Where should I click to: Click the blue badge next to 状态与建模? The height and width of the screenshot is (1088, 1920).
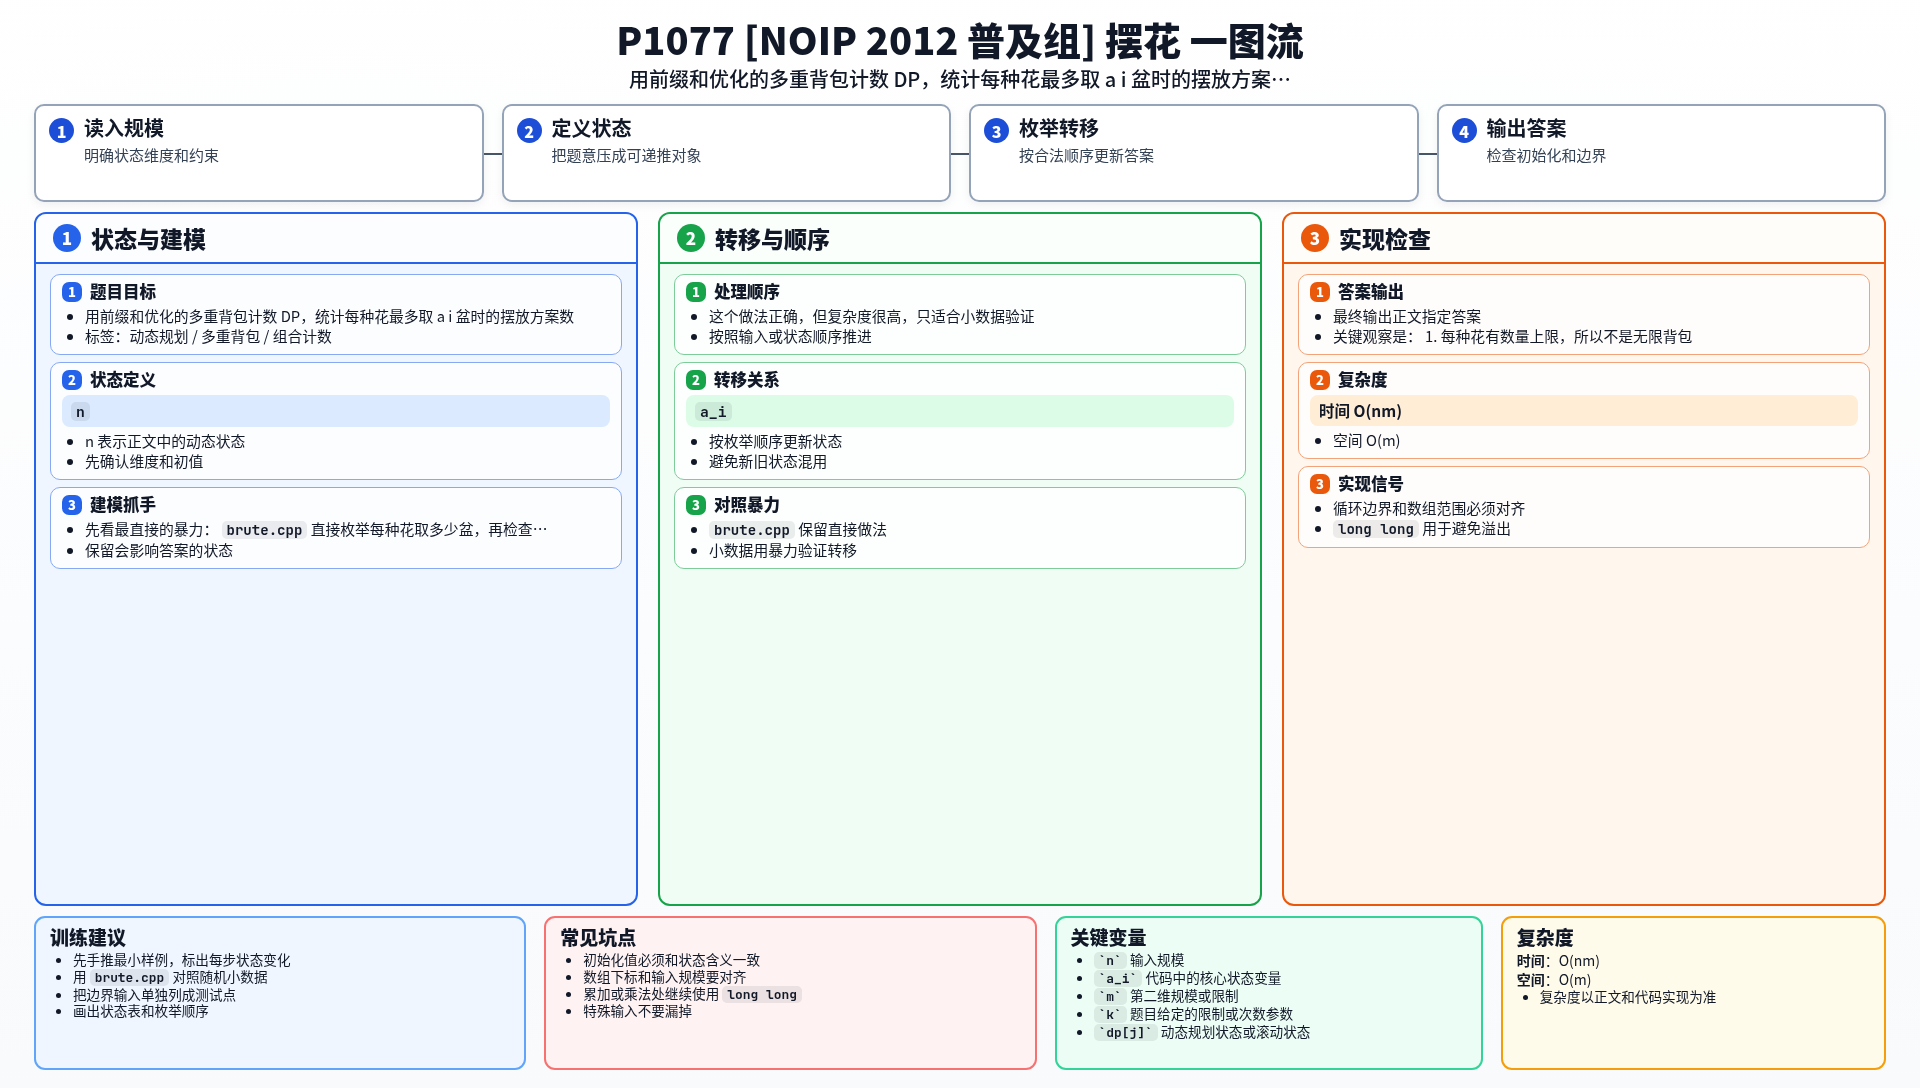coord(67,238)
